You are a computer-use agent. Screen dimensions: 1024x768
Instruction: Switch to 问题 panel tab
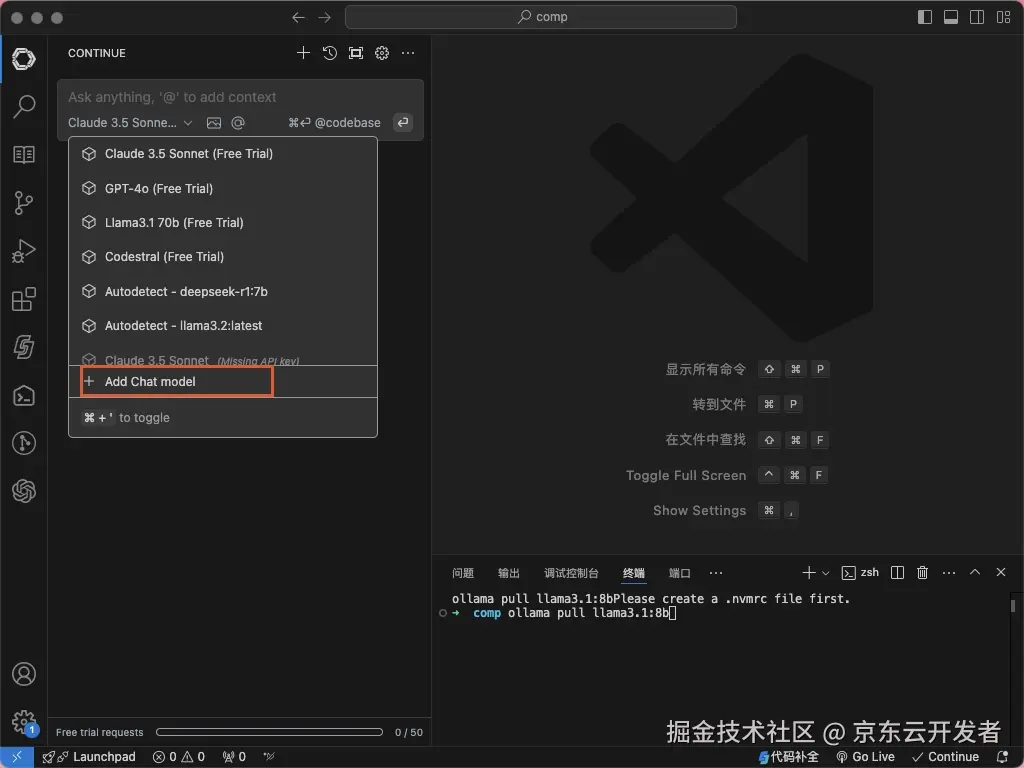point(463,573)
